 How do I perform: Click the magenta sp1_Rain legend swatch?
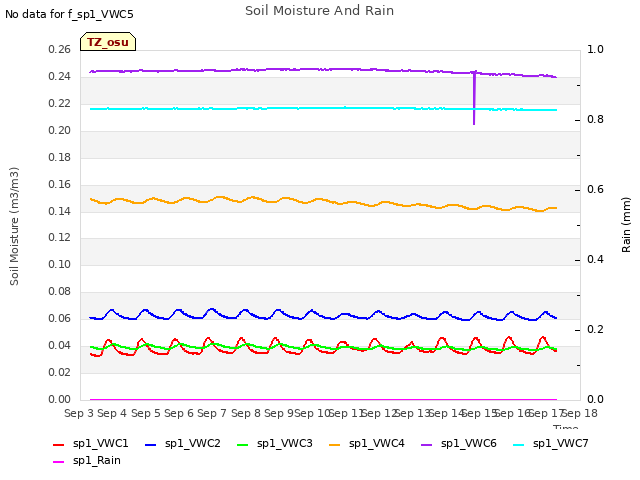(x=59, y=462)
